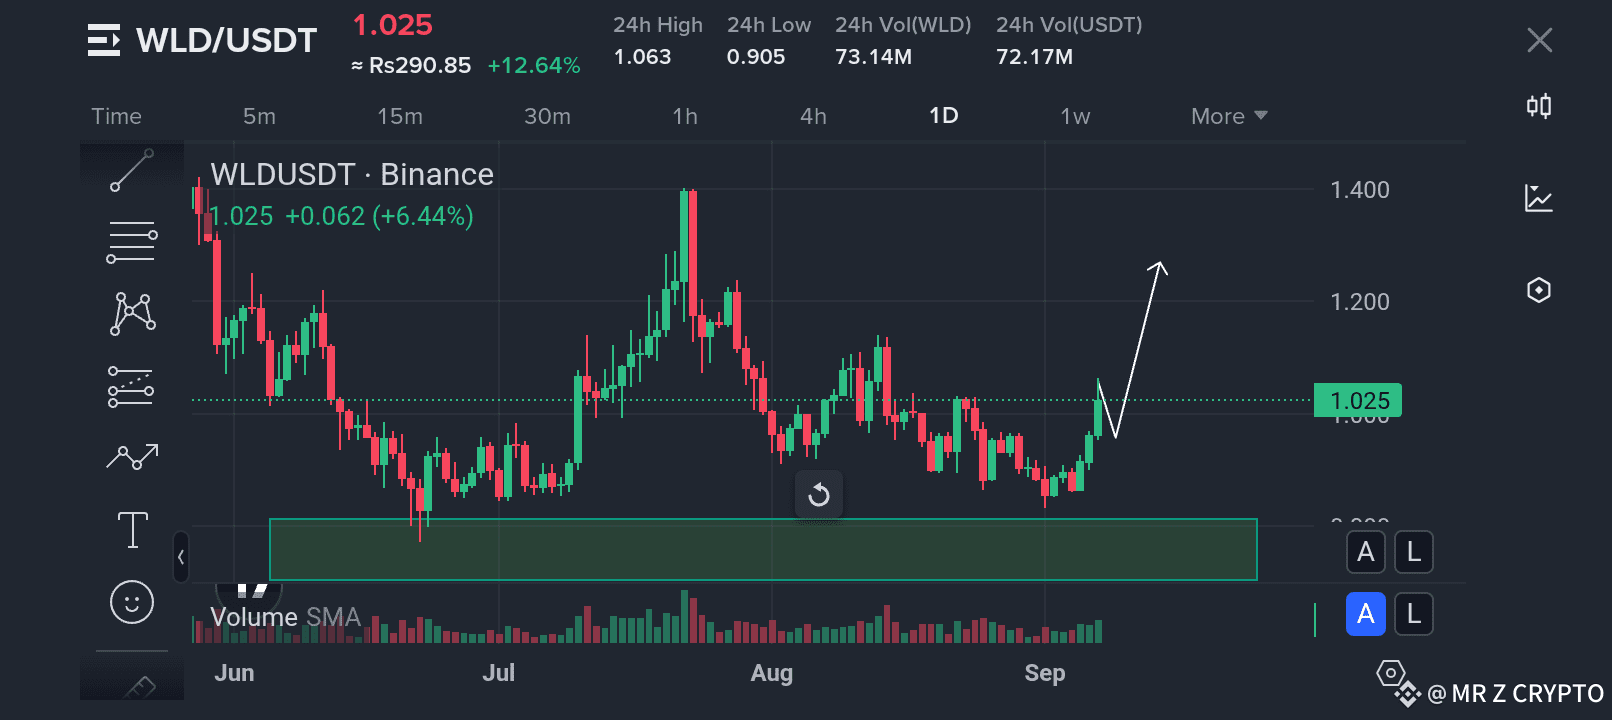
Task: Click the green support zone rectangle
Action: pos(763,549)
